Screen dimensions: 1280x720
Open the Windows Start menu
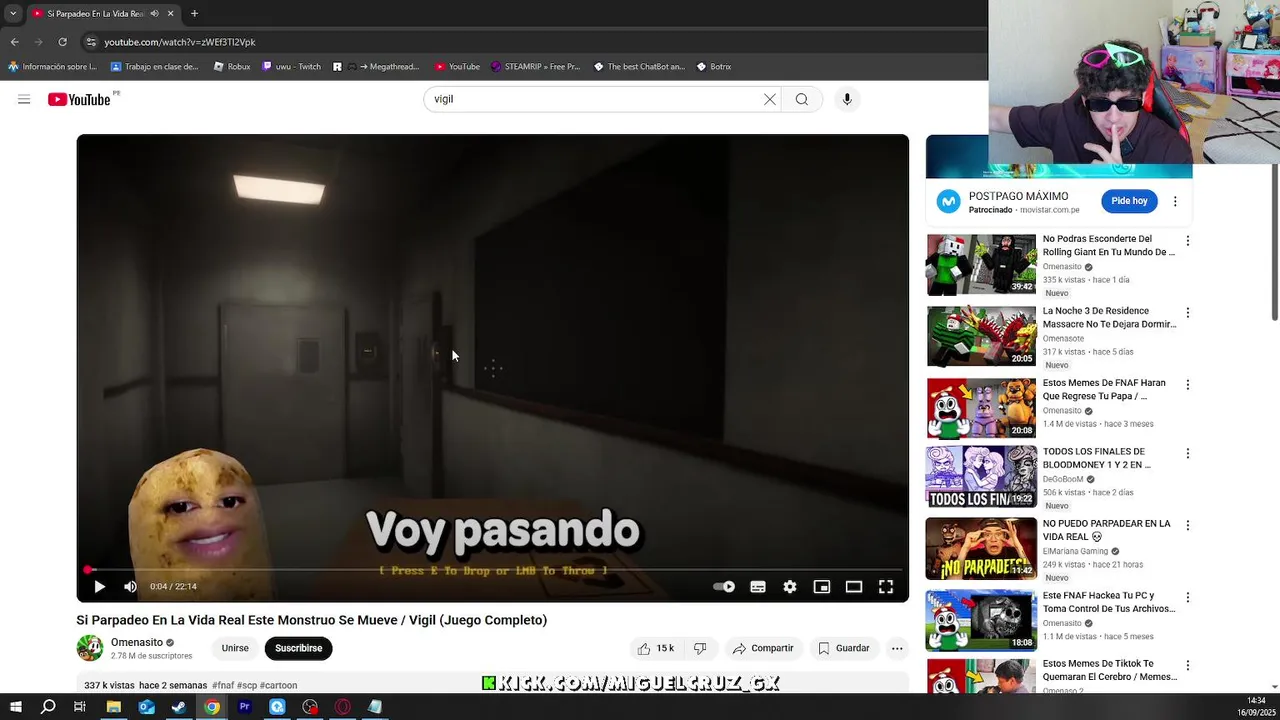tap(15, 707)
